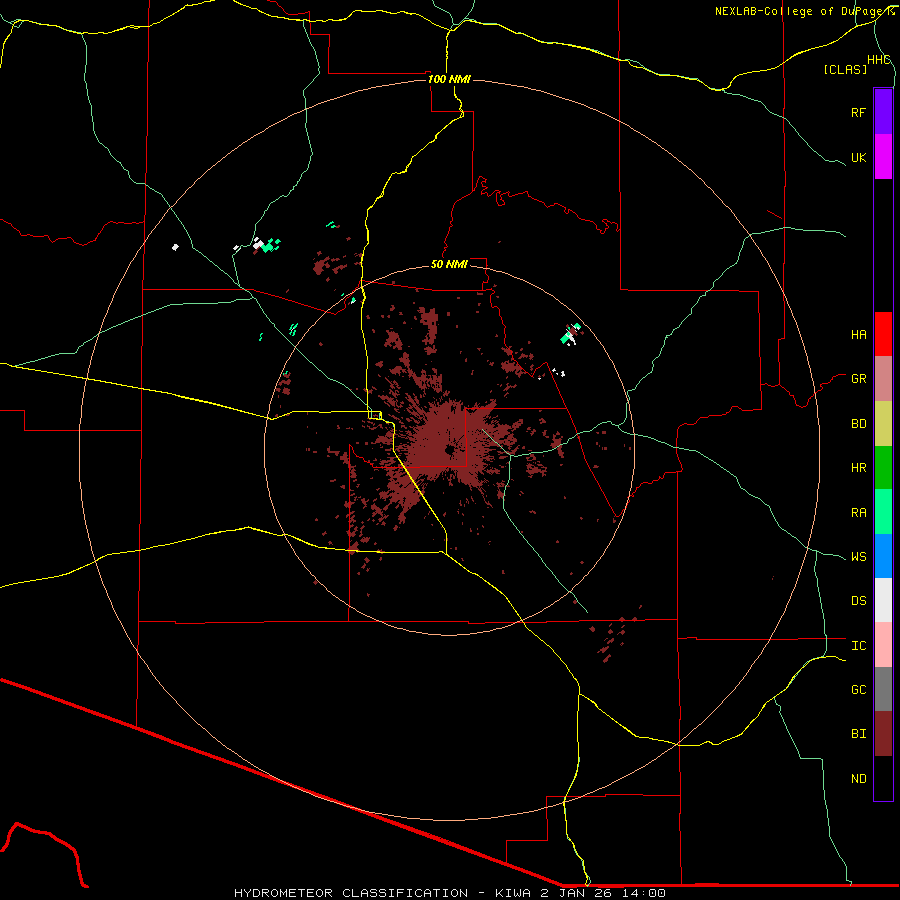Select the DS legend label
The image size is (900, 900).
858,601
